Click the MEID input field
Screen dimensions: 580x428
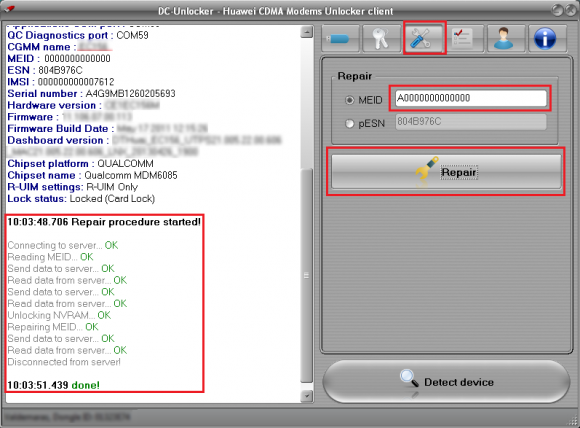(x=471, y=98)
